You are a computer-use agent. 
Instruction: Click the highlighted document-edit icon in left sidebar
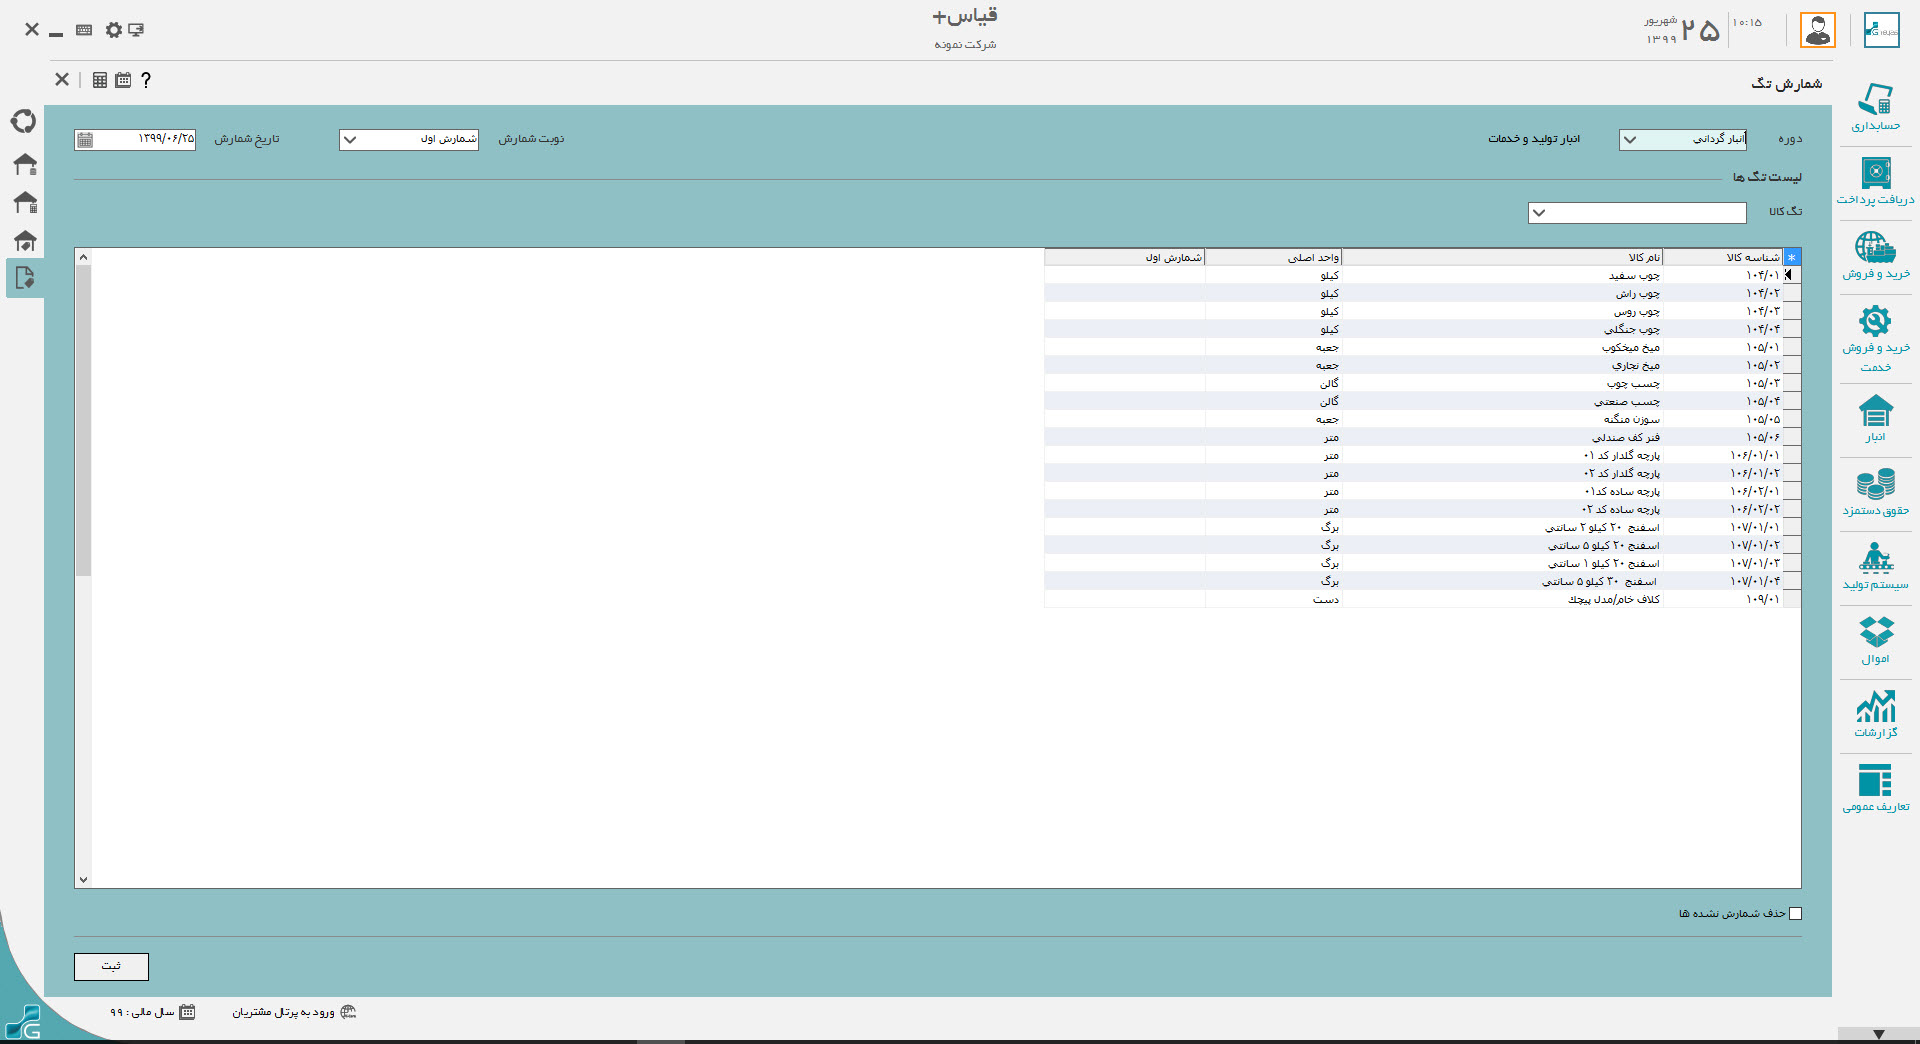24,278
